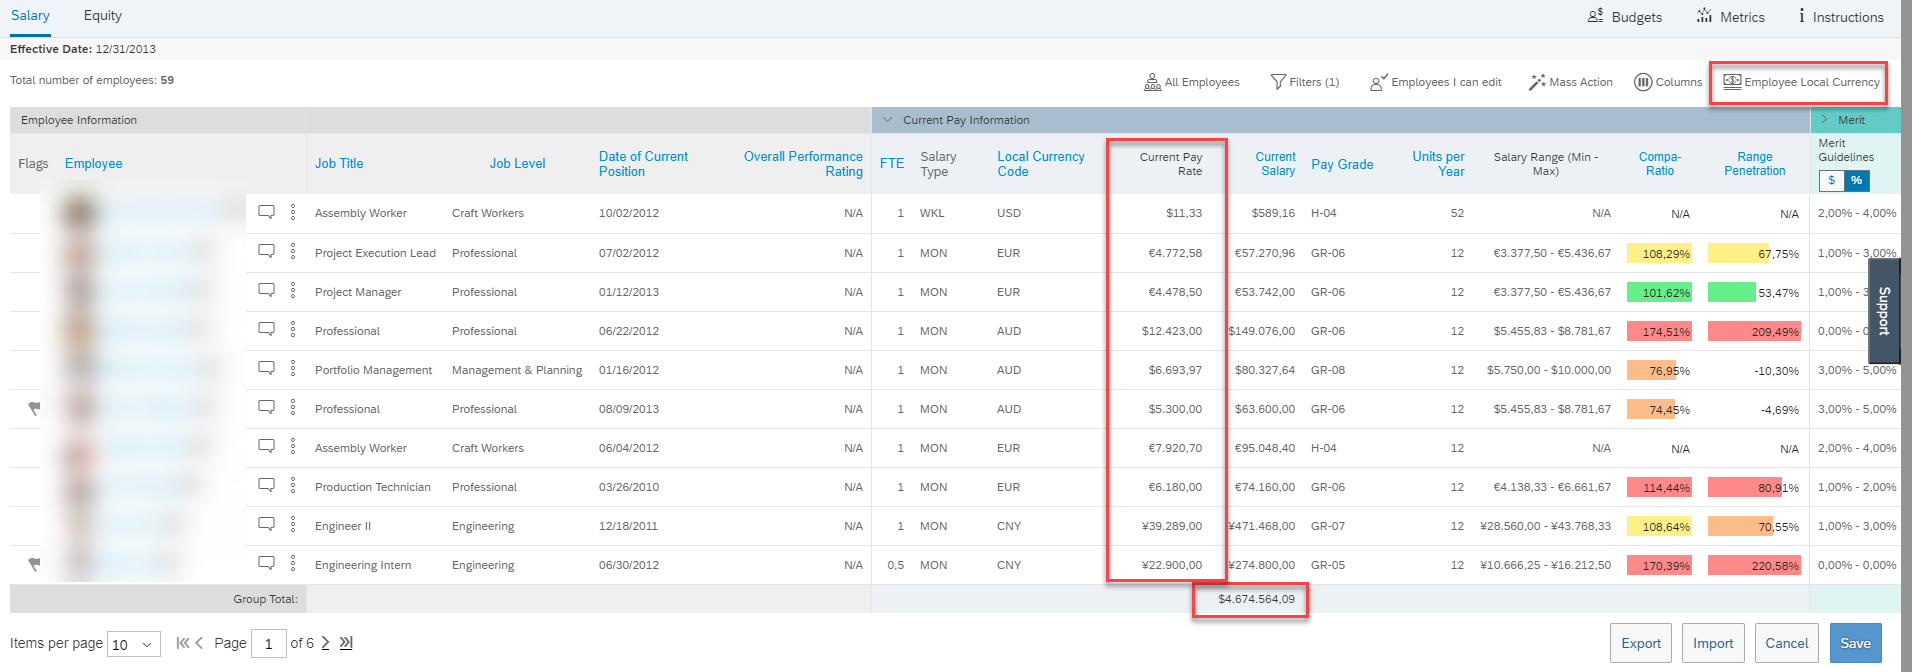Viewport: 1912px width, 672px height.
Task: Go to the previous page
Action: coord(199,643)
